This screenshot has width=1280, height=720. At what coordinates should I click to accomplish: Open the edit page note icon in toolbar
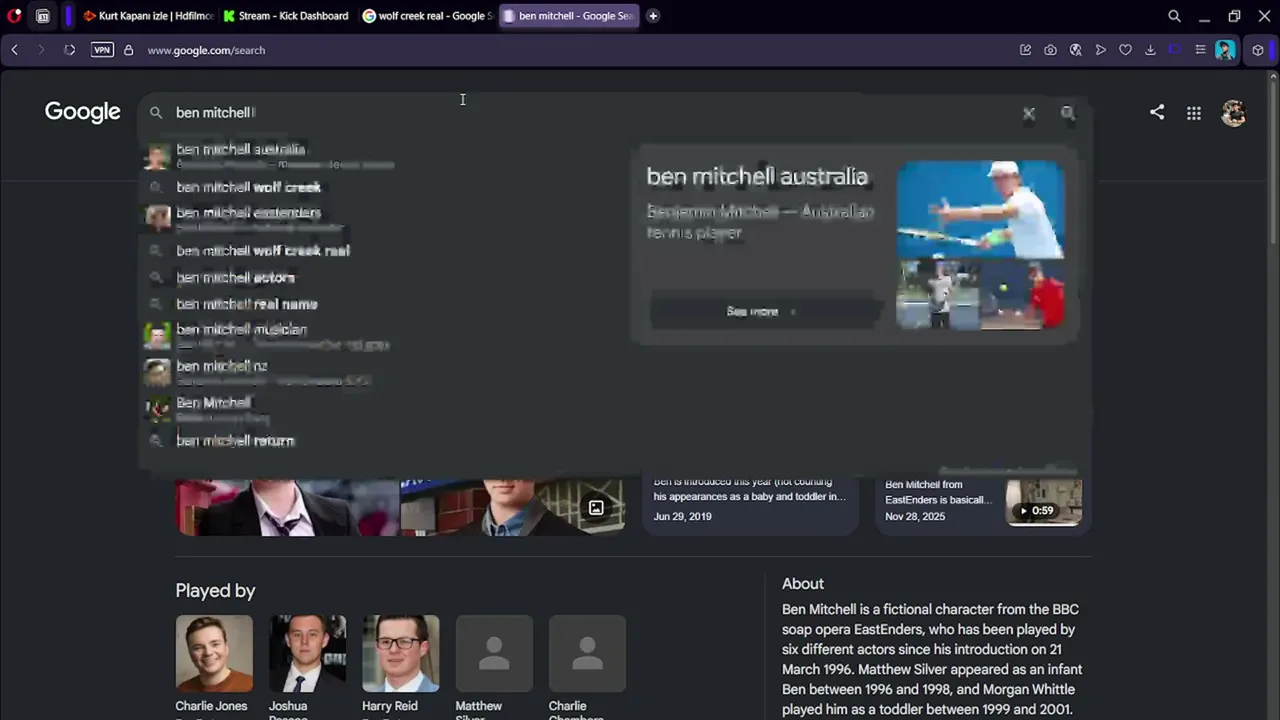pos(1025,50)
